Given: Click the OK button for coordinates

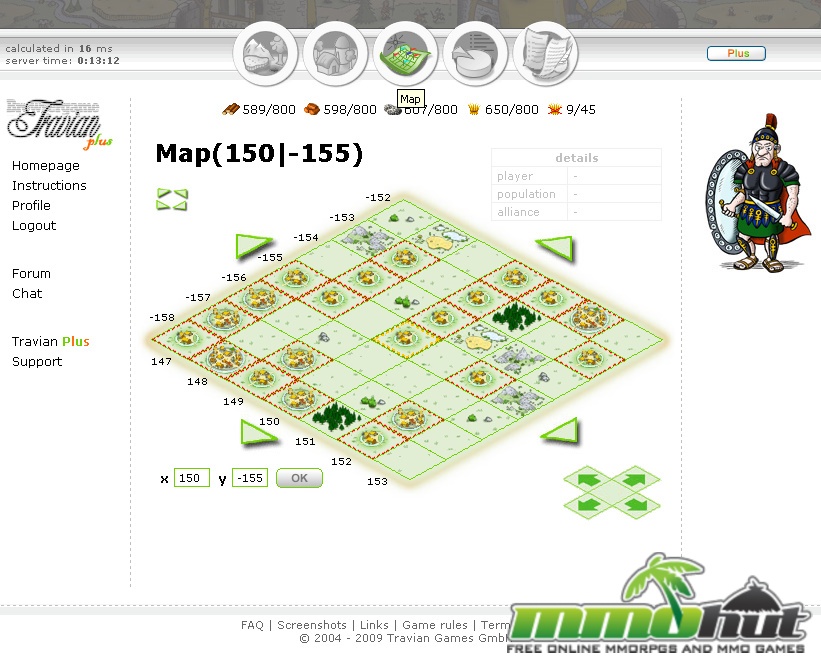Looking at the screenshot, I should (299, 478).
